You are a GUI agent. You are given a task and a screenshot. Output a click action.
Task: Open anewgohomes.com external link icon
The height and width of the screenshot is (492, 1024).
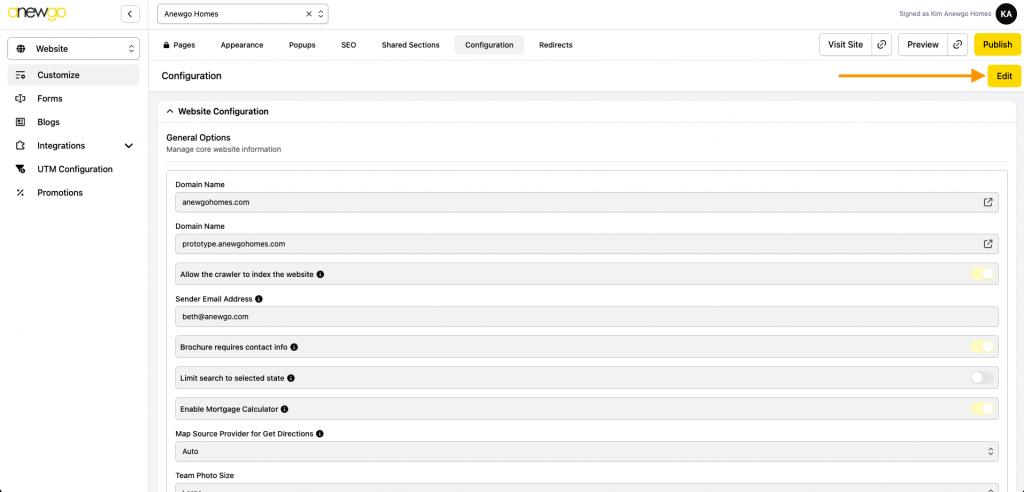coord(988,202)
